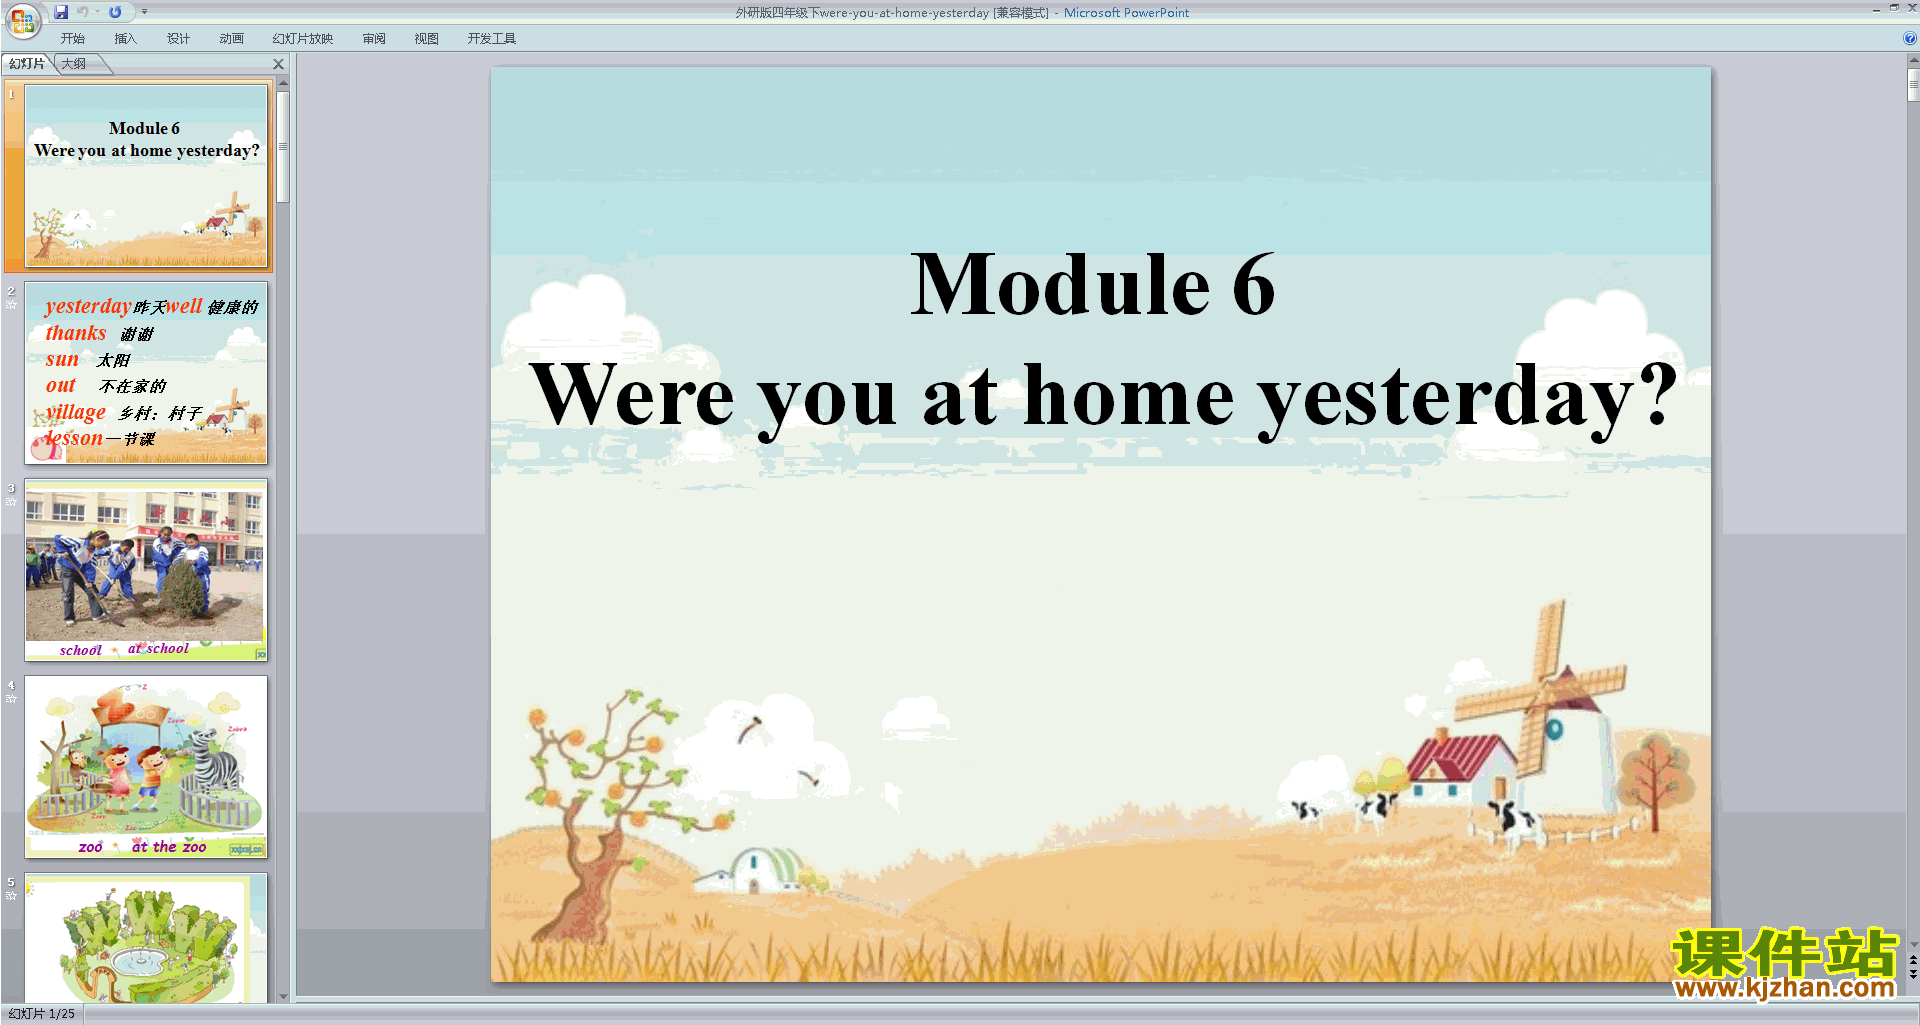
Task: Open Customize Quick Access Toolbar dropdown
Action: [144, 12]
